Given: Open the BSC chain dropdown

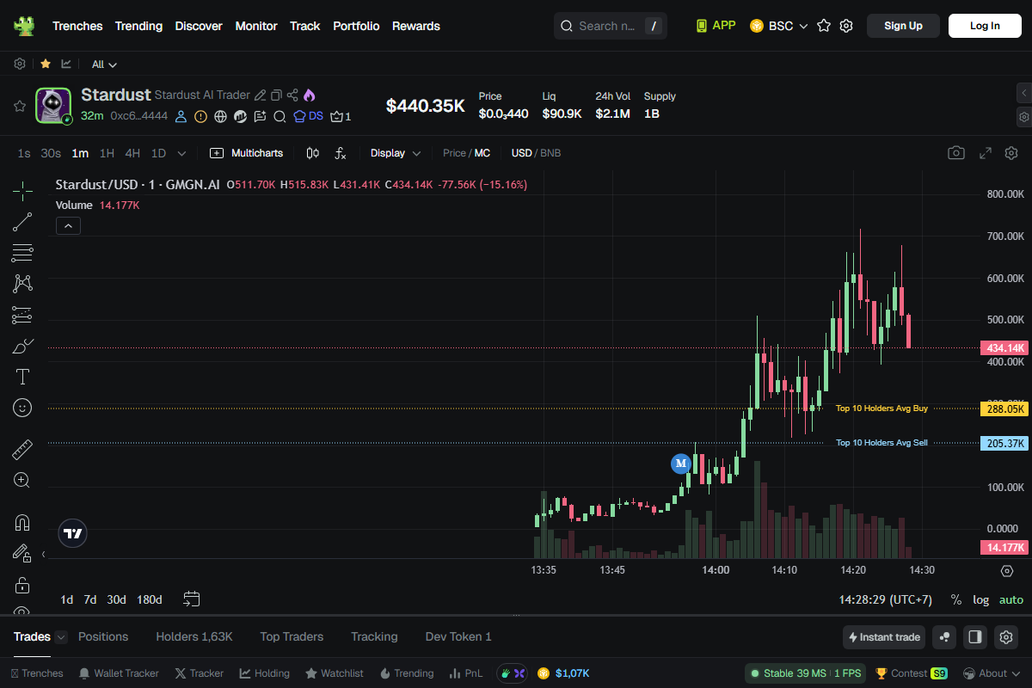Looking at the screenshot, I should [x=779, y=26].
